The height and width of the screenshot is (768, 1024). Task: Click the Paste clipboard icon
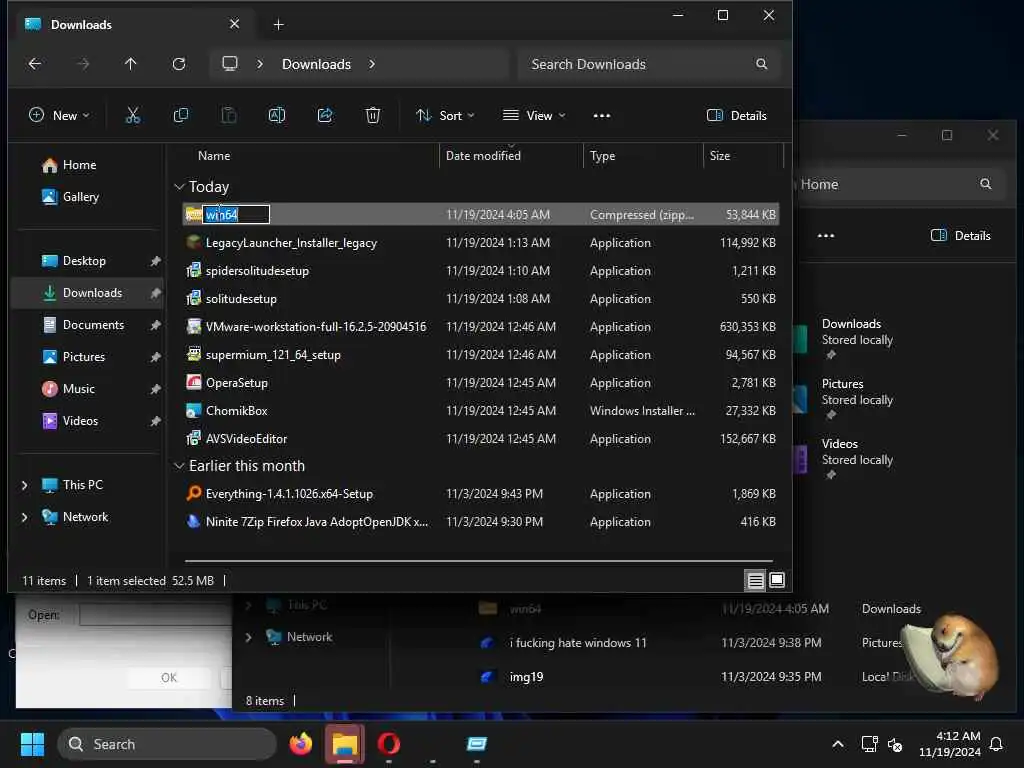click(229, 116)
